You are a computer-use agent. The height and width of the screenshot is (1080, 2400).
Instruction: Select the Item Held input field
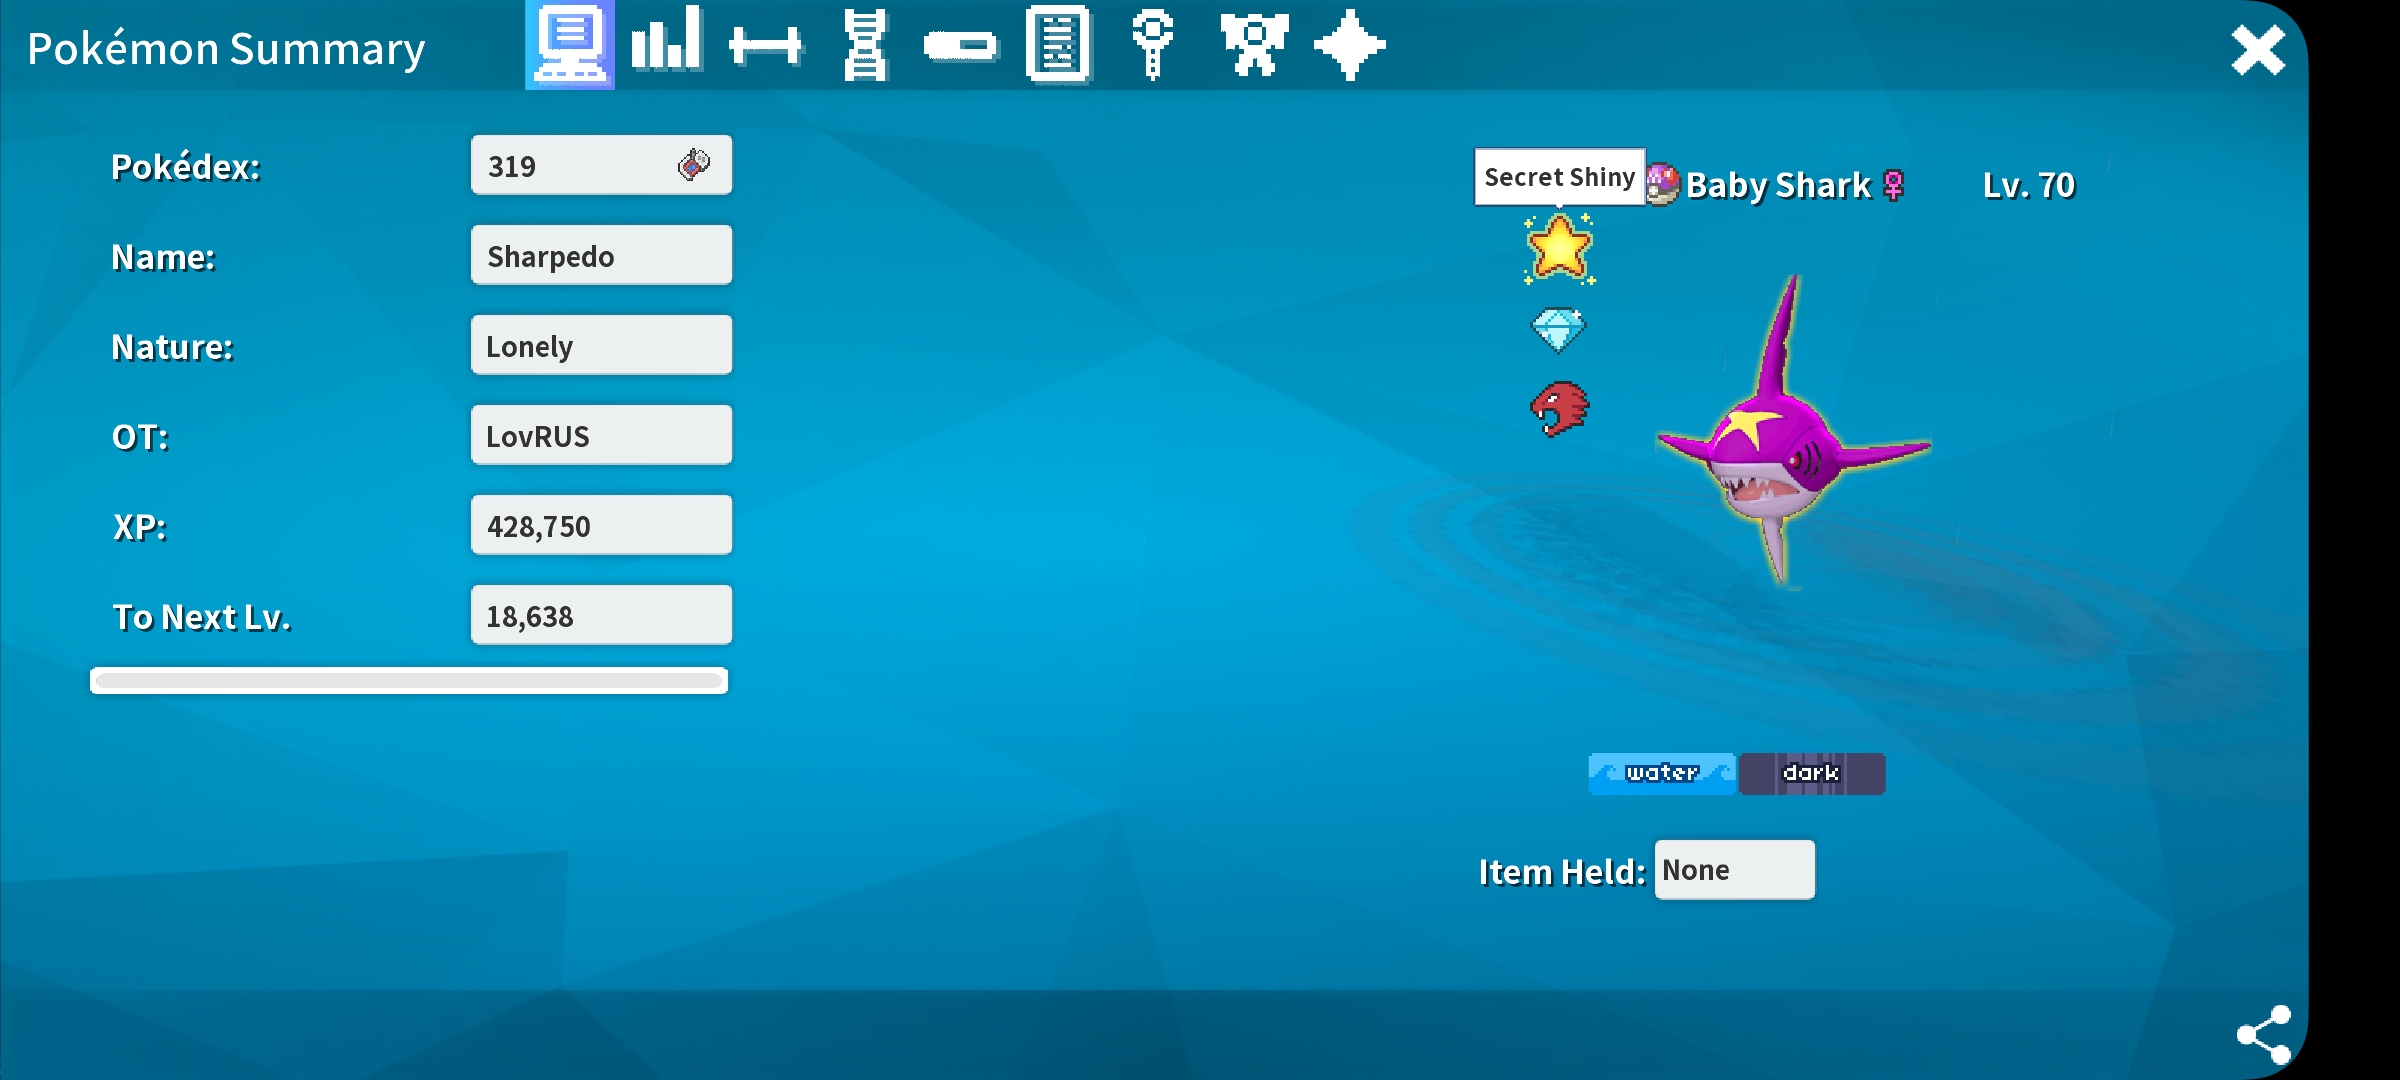(1734, 869)
